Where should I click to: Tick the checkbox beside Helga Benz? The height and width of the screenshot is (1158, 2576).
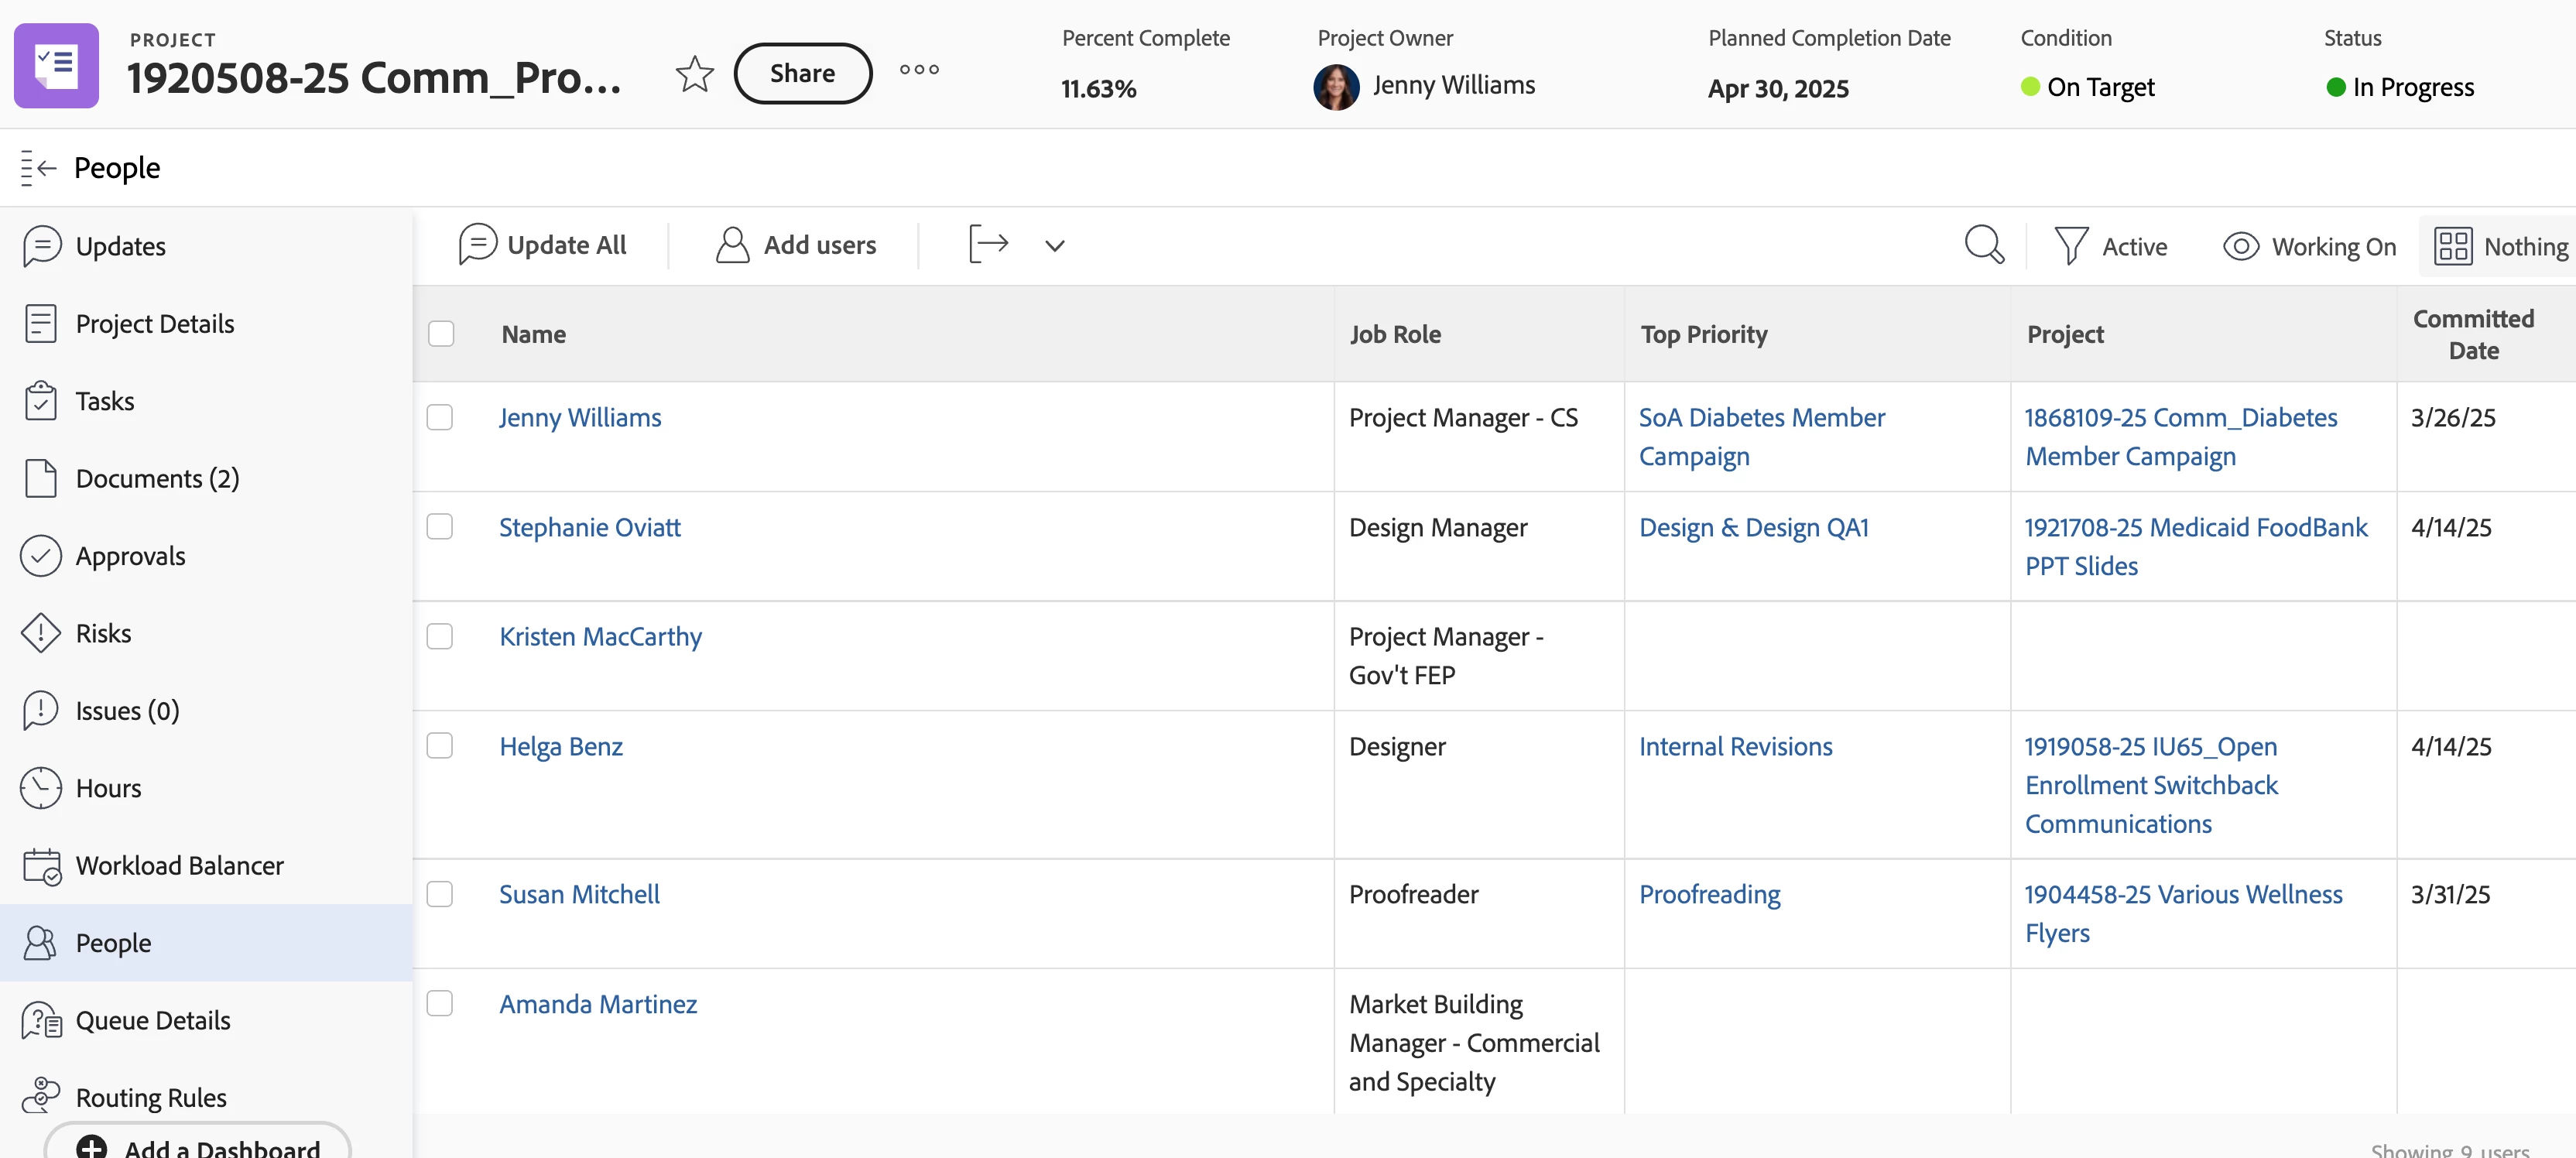click(x=440, y=746)
